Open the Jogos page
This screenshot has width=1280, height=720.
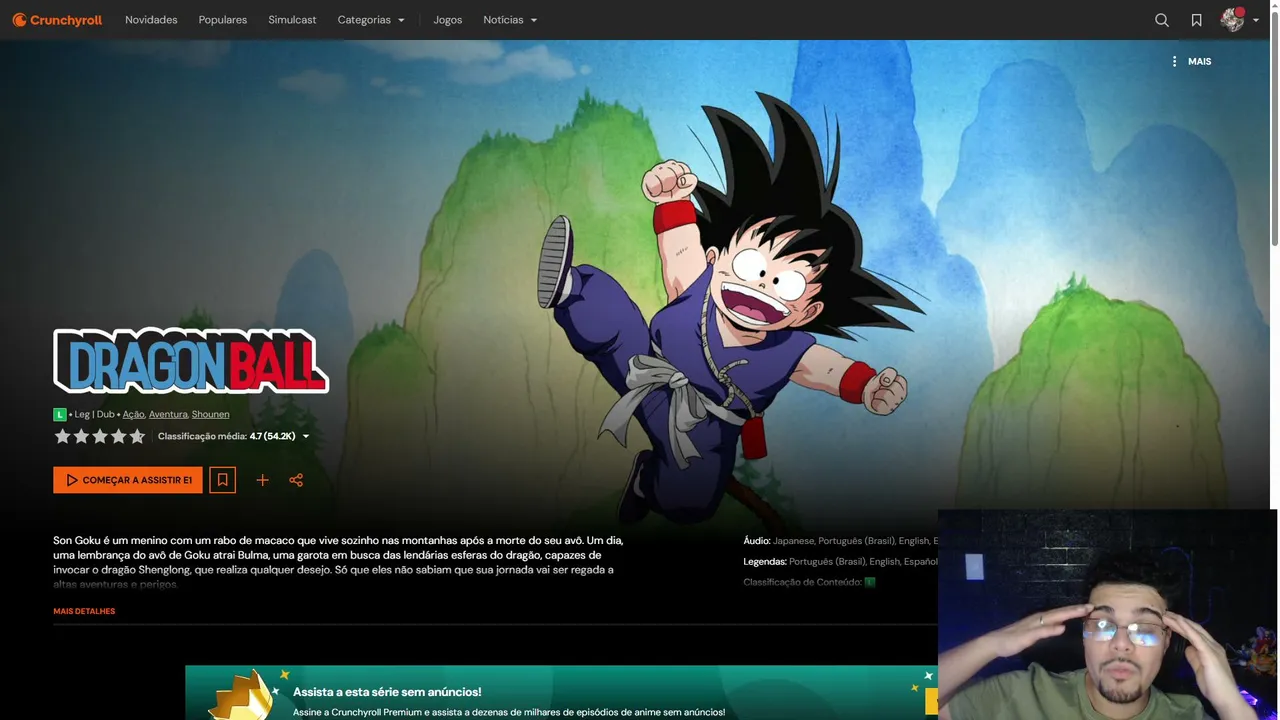447,20
